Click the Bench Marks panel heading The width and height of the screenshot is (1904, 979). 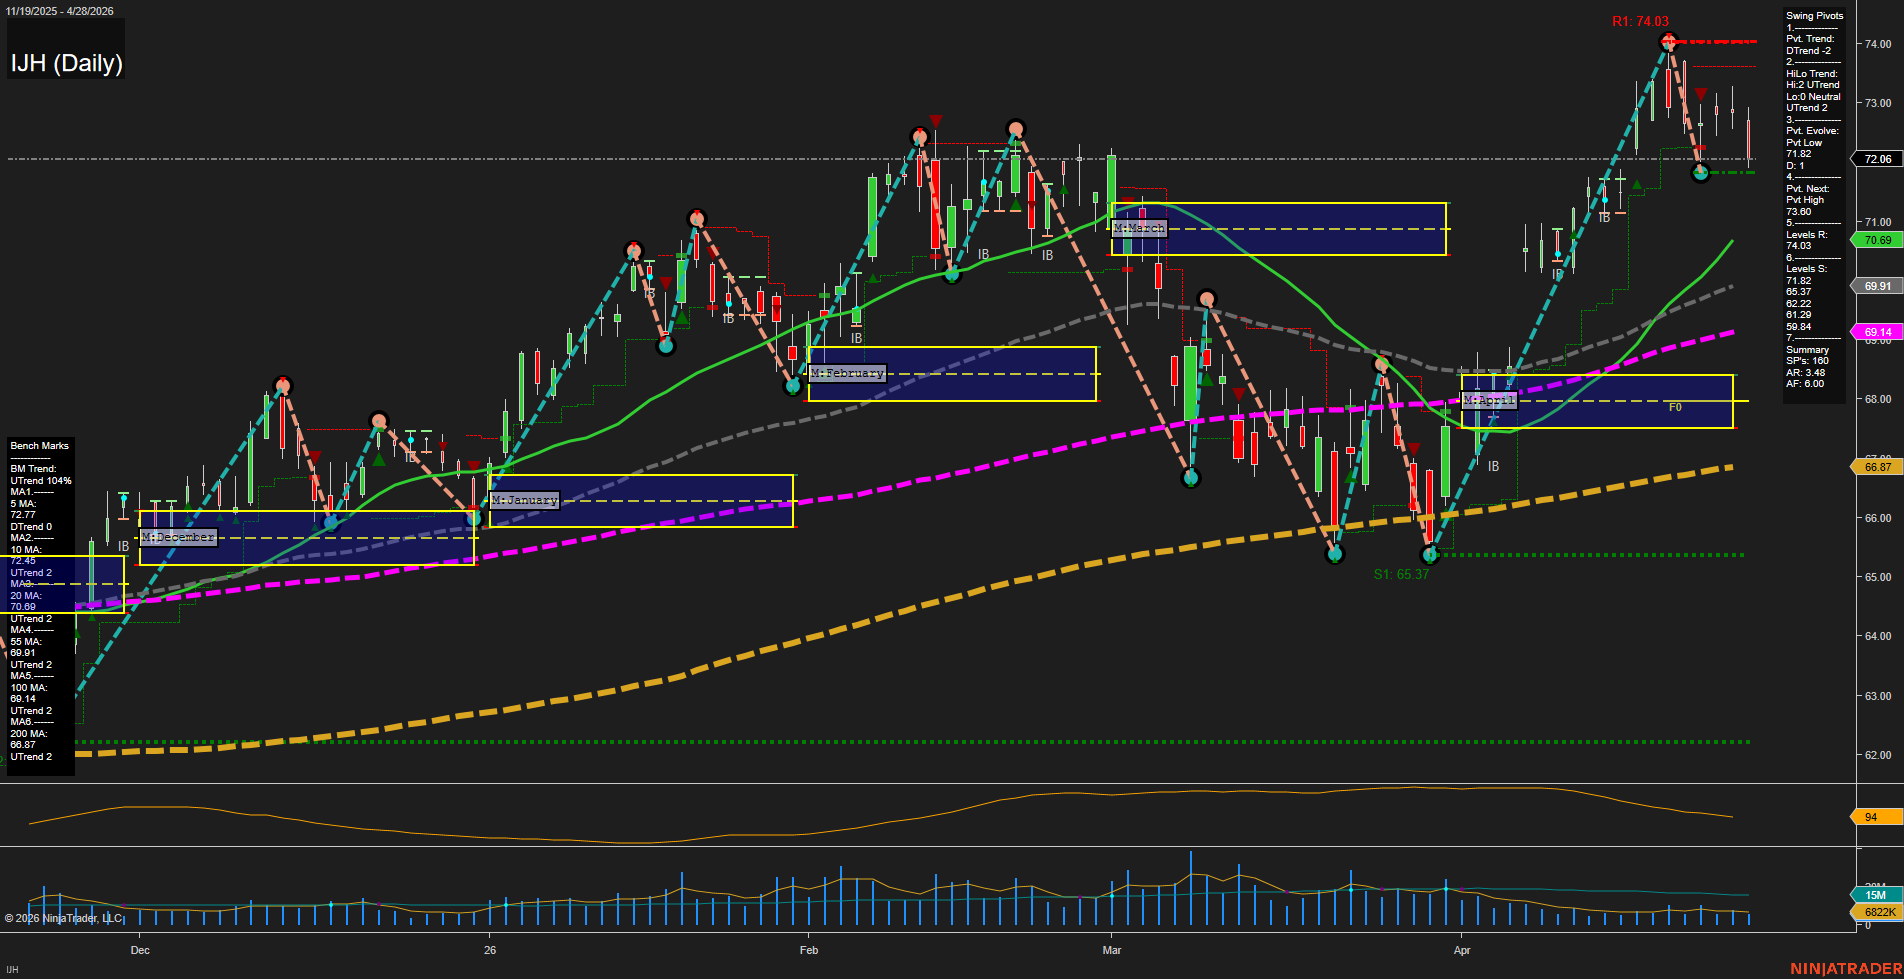coord(40,446)
